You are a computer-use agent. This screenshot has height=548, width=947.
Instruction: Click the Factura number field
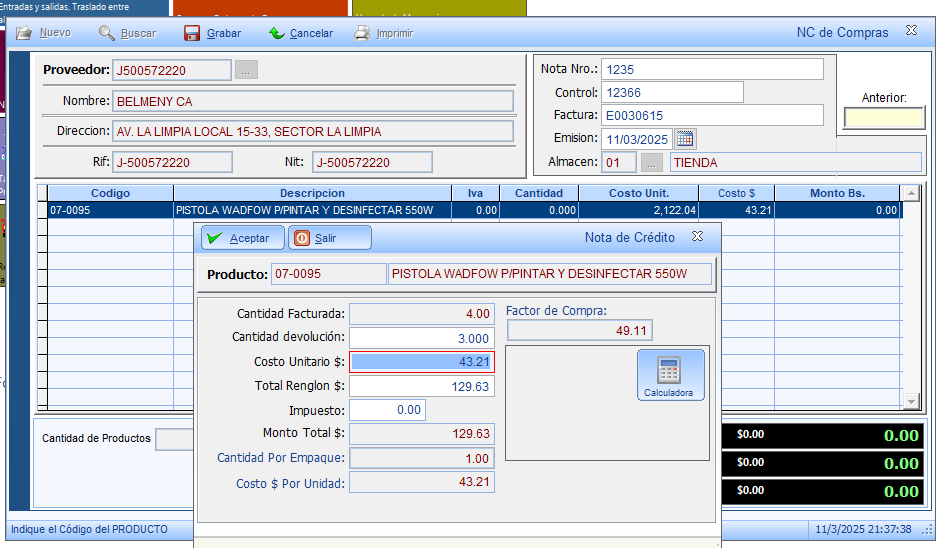click(712, 115)
